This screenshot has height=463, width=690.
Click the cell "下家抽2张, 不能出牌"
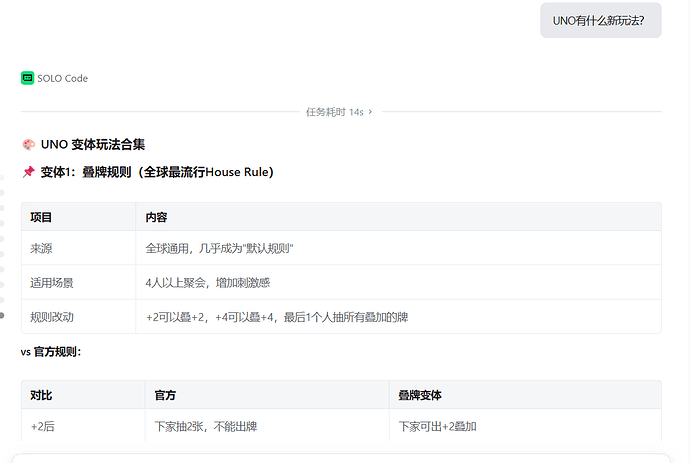tap(267, 426)
